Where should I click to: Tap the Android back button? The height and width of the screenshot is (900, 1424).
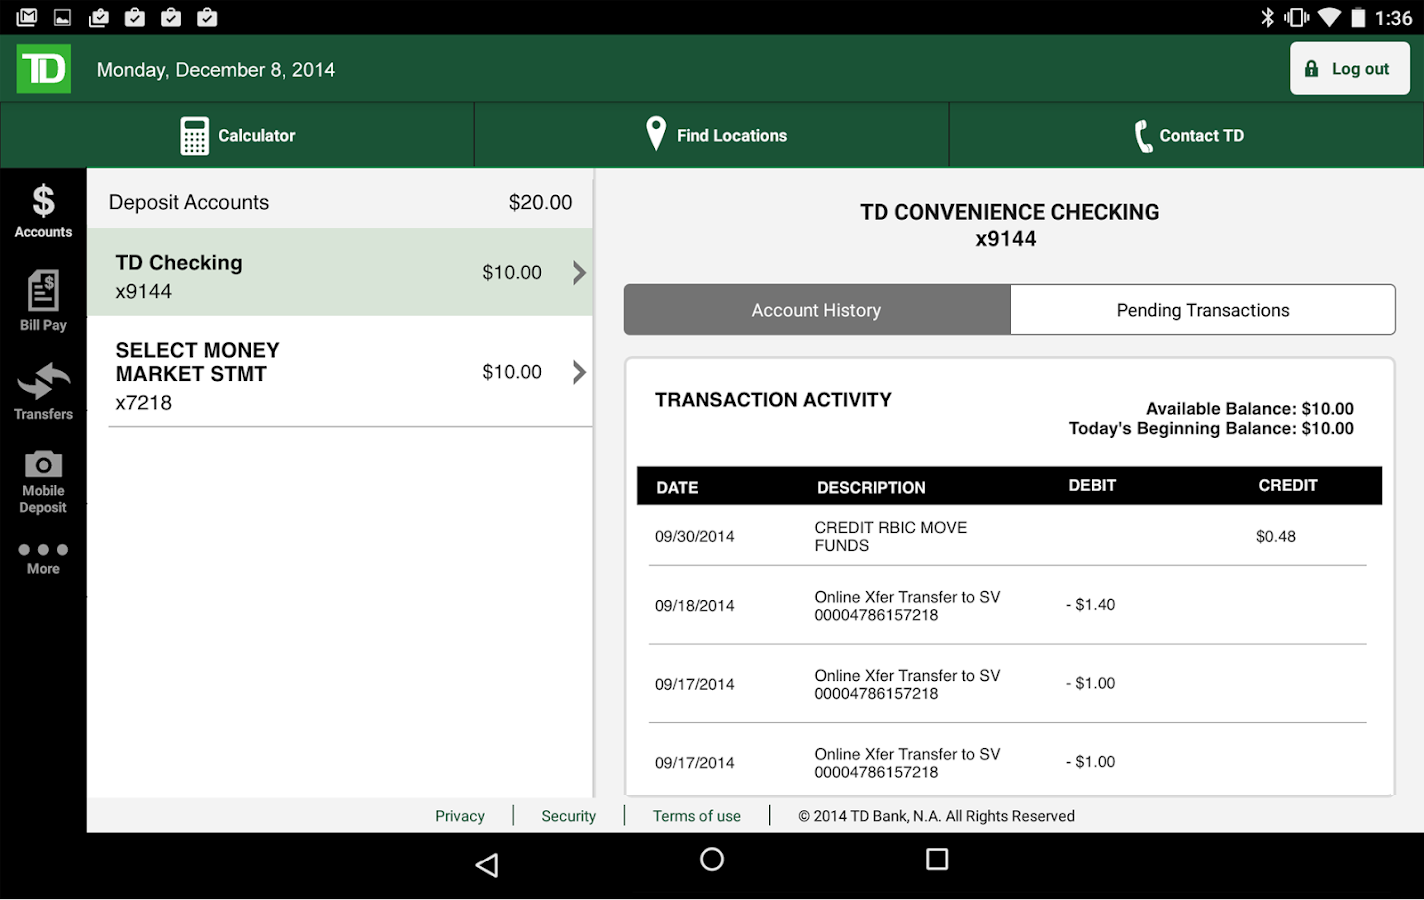[487, 865]
